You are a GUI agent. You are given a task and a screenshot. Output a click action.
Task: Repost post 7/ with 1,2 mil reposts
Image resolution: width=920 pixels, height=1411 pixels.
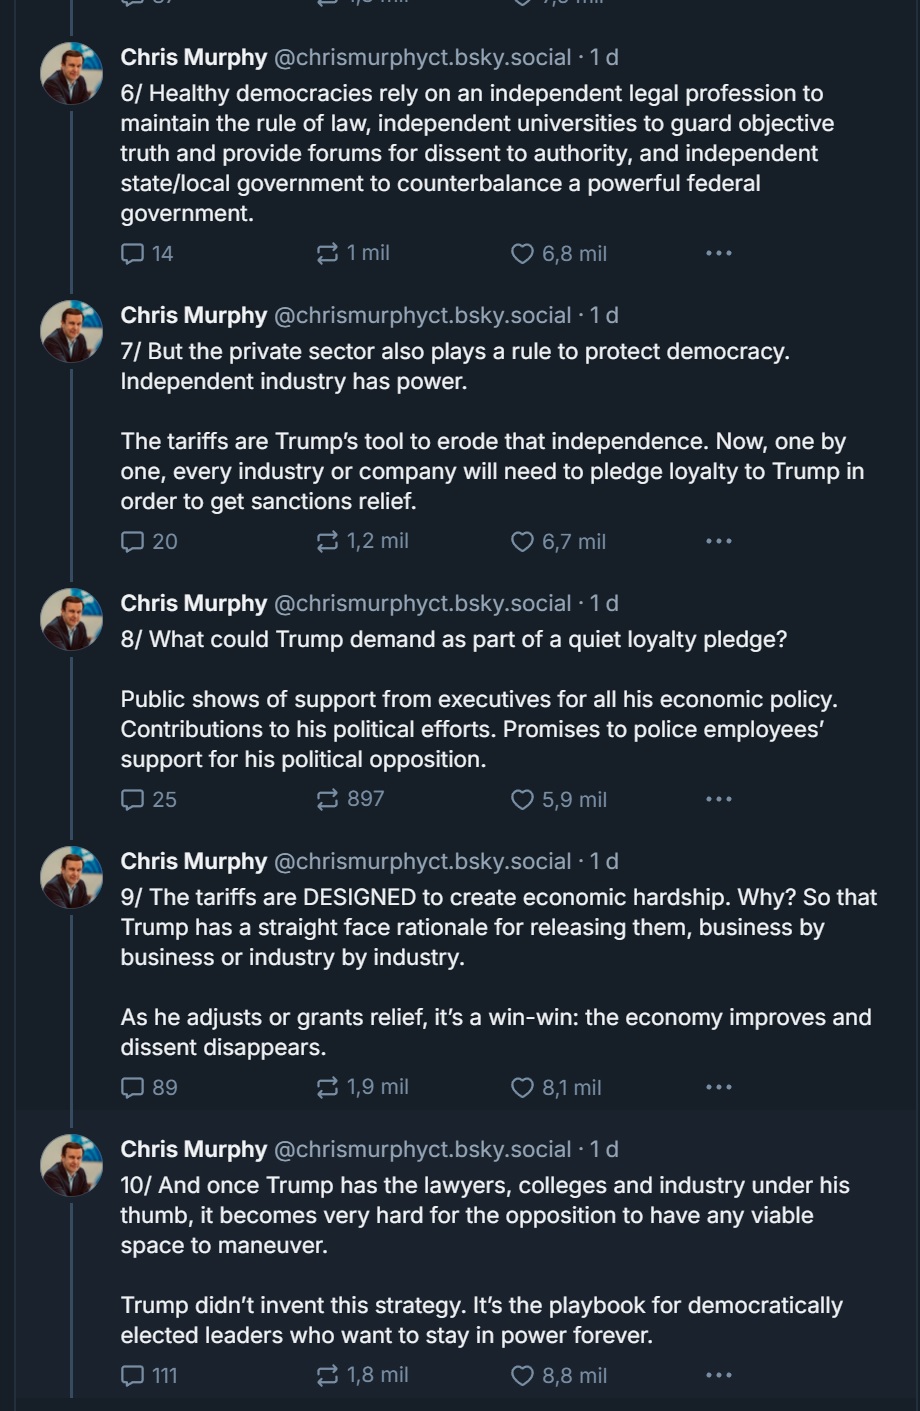tap(328, 542)
